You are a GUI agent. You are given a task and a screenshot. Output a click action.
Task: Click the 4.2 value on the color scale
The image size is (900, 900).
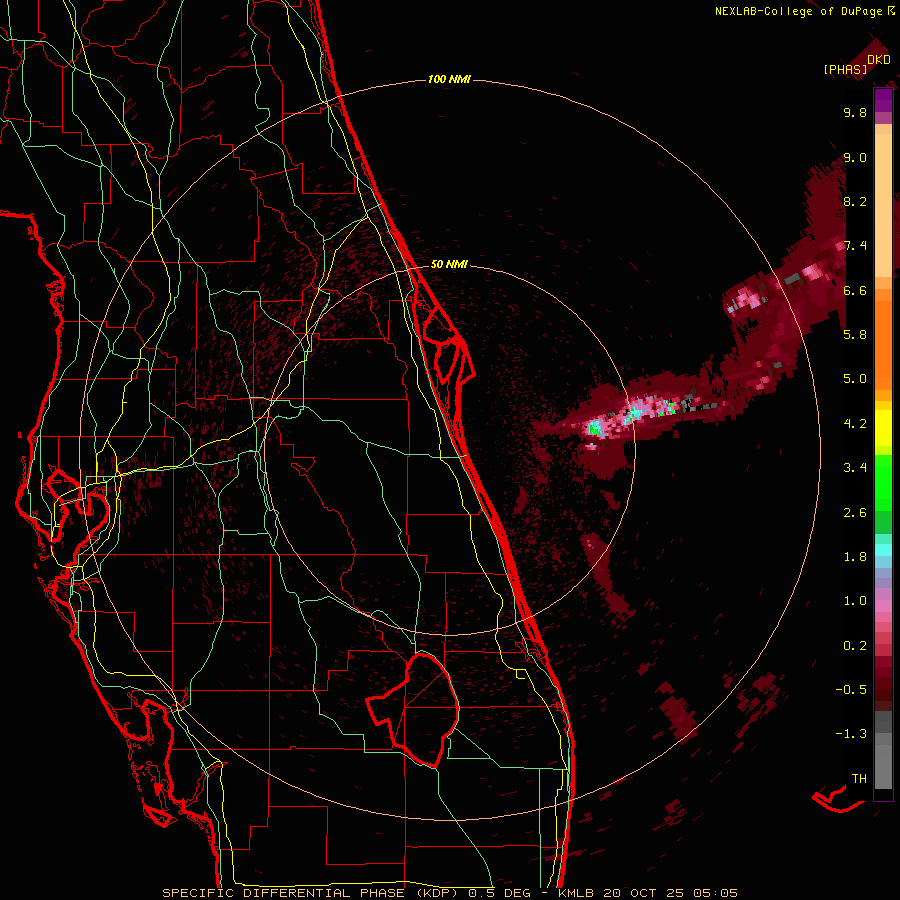pos(855,424)
